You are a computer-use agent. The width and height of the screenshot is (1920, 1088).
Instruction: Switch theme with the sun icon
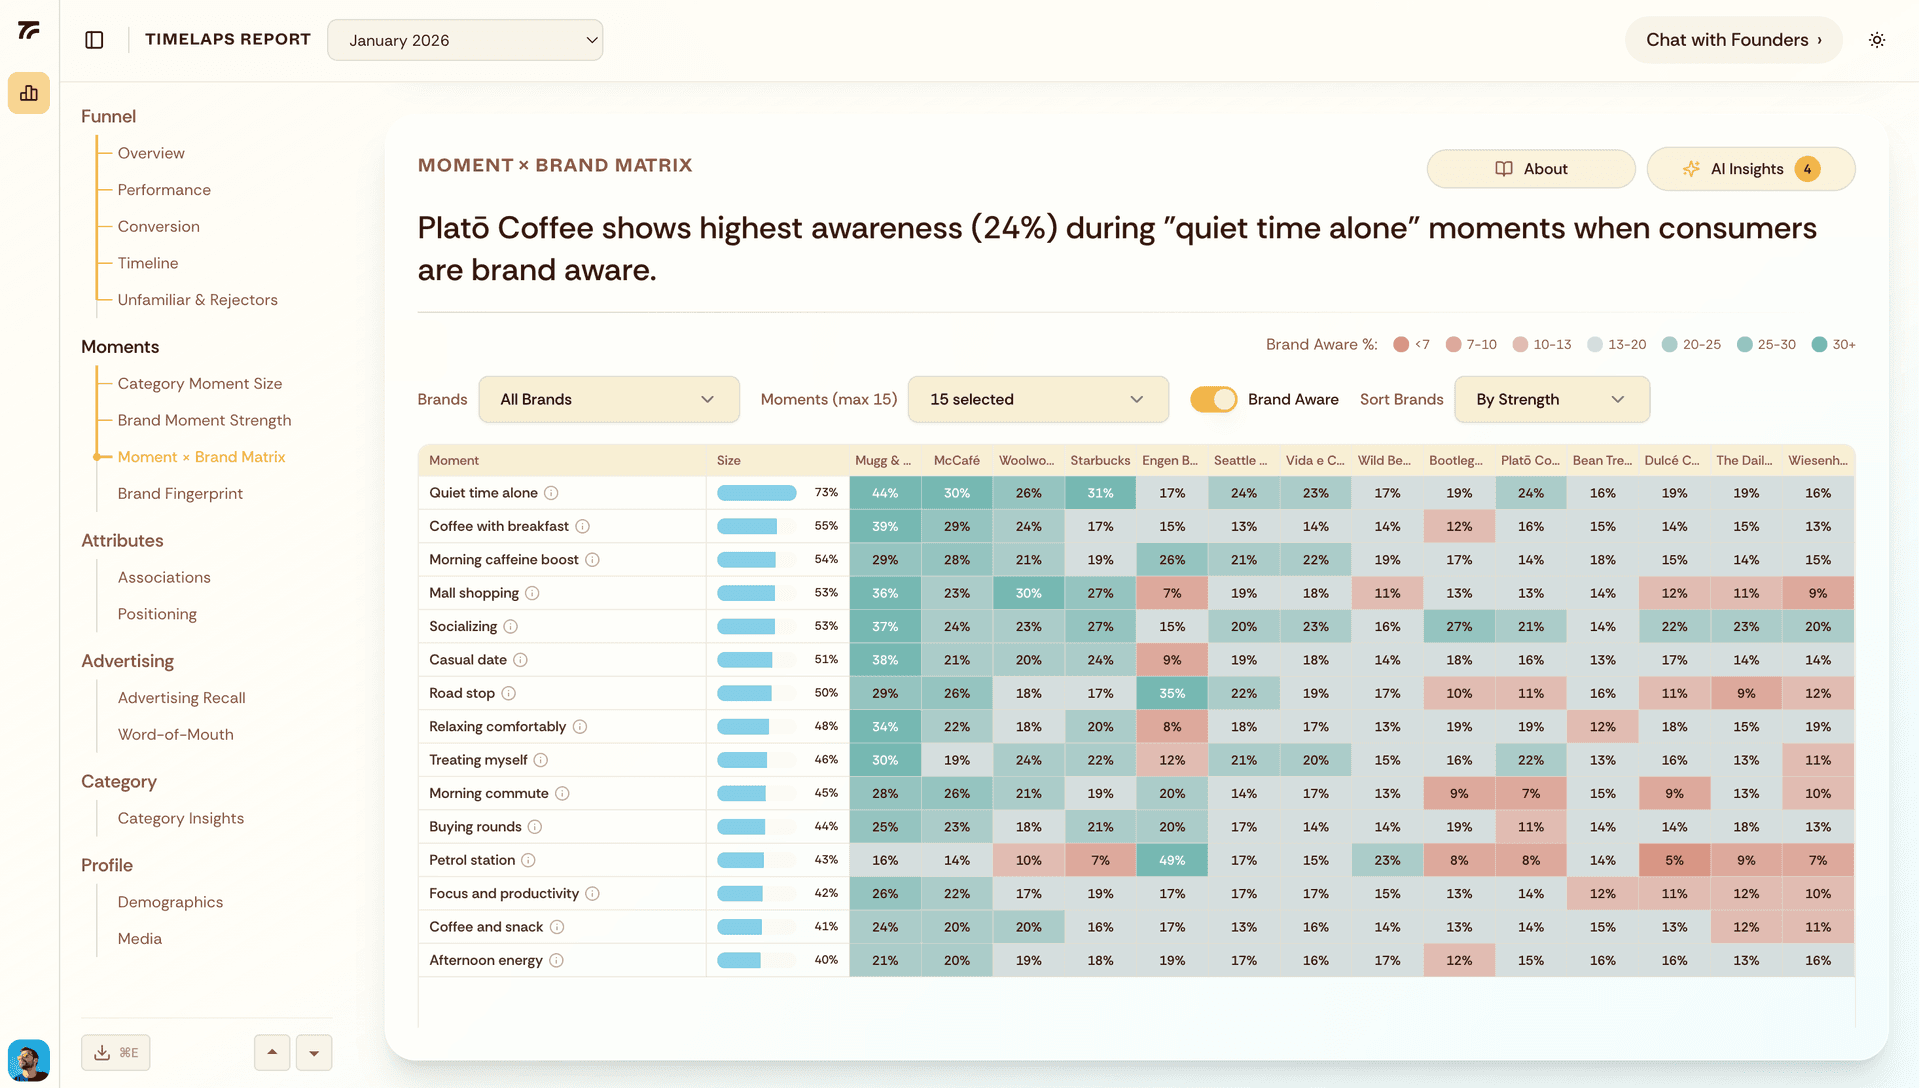[1877, 40]
